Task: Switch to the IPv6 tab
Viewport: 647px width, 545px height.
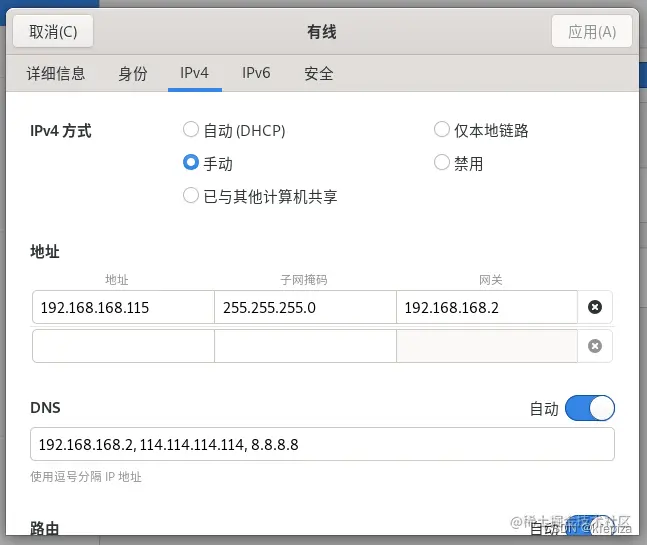Action: 256,73
